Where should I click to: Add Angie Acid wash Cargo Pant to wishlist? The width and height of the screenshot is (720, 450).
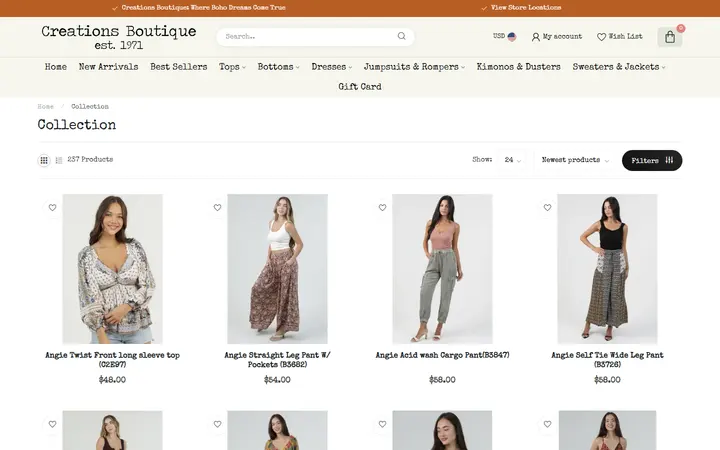[x=382, y=208]
